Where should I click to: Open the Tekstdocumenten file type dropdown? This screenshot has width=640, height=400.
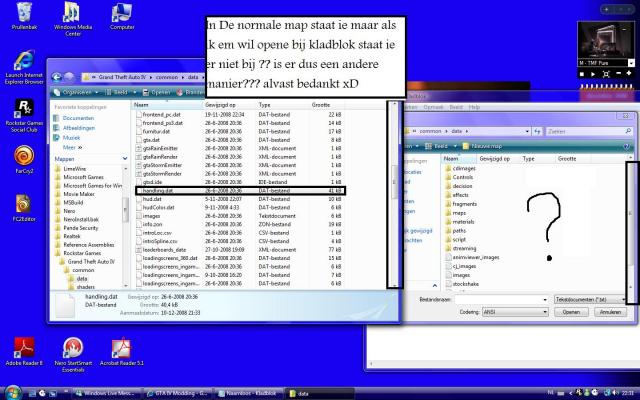[589, 300]
